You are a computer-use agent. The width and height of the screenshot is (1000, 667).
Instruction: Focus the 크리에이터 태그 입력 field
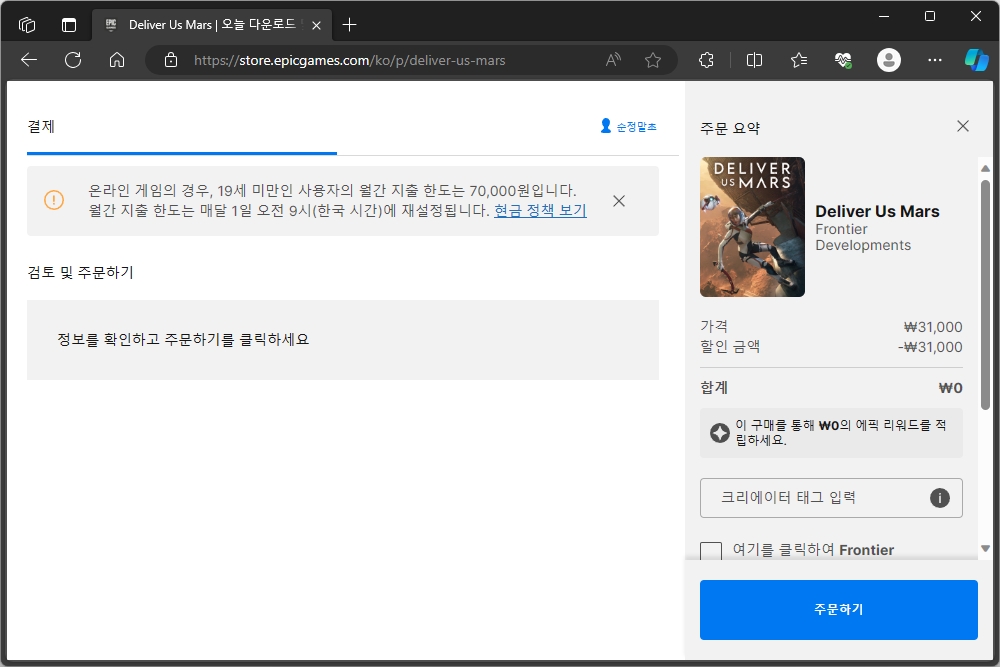pyautogui.click(x=831, y=498)
